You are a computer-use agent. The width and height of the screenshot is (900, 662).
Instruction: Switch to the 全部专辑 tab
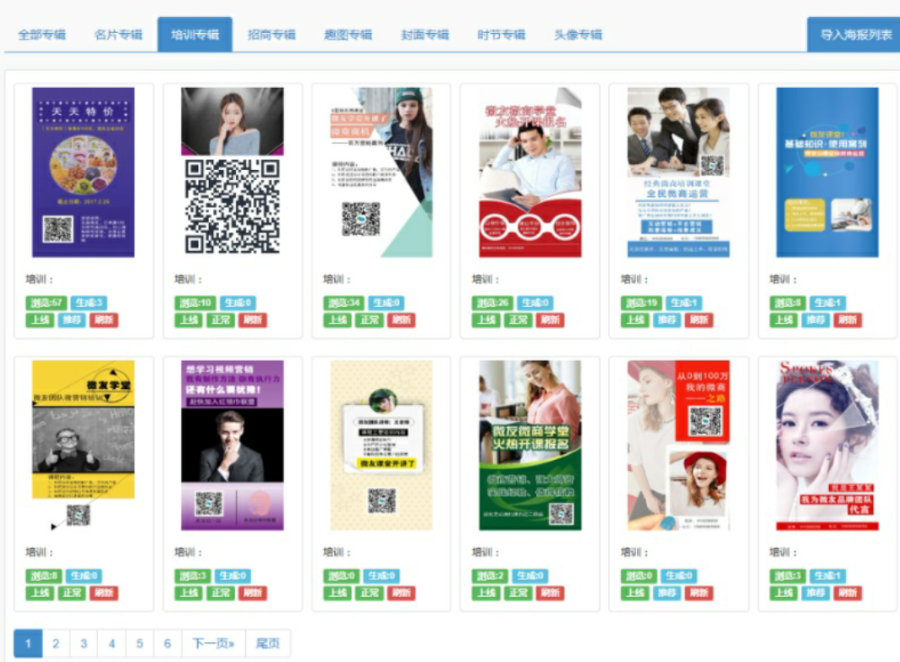(41, 35)
